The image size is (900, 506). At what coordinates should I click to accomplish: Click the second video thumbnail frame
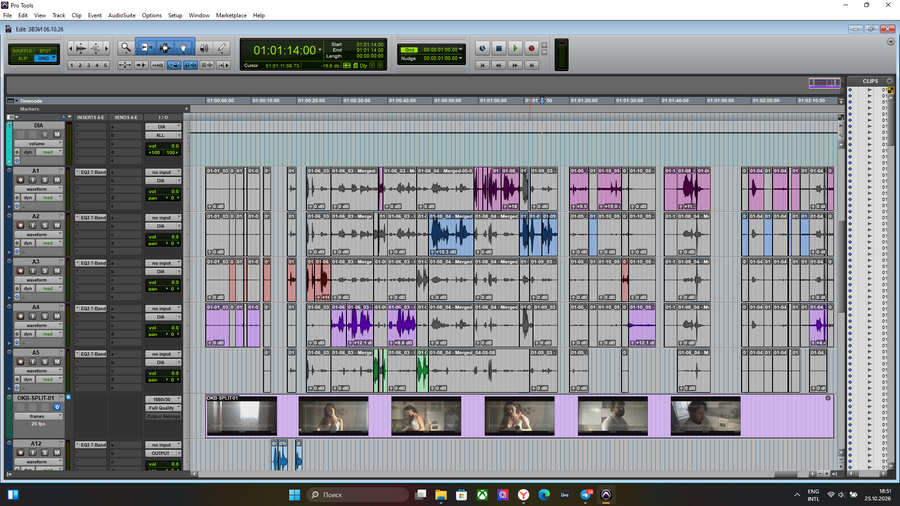(333, 416)
